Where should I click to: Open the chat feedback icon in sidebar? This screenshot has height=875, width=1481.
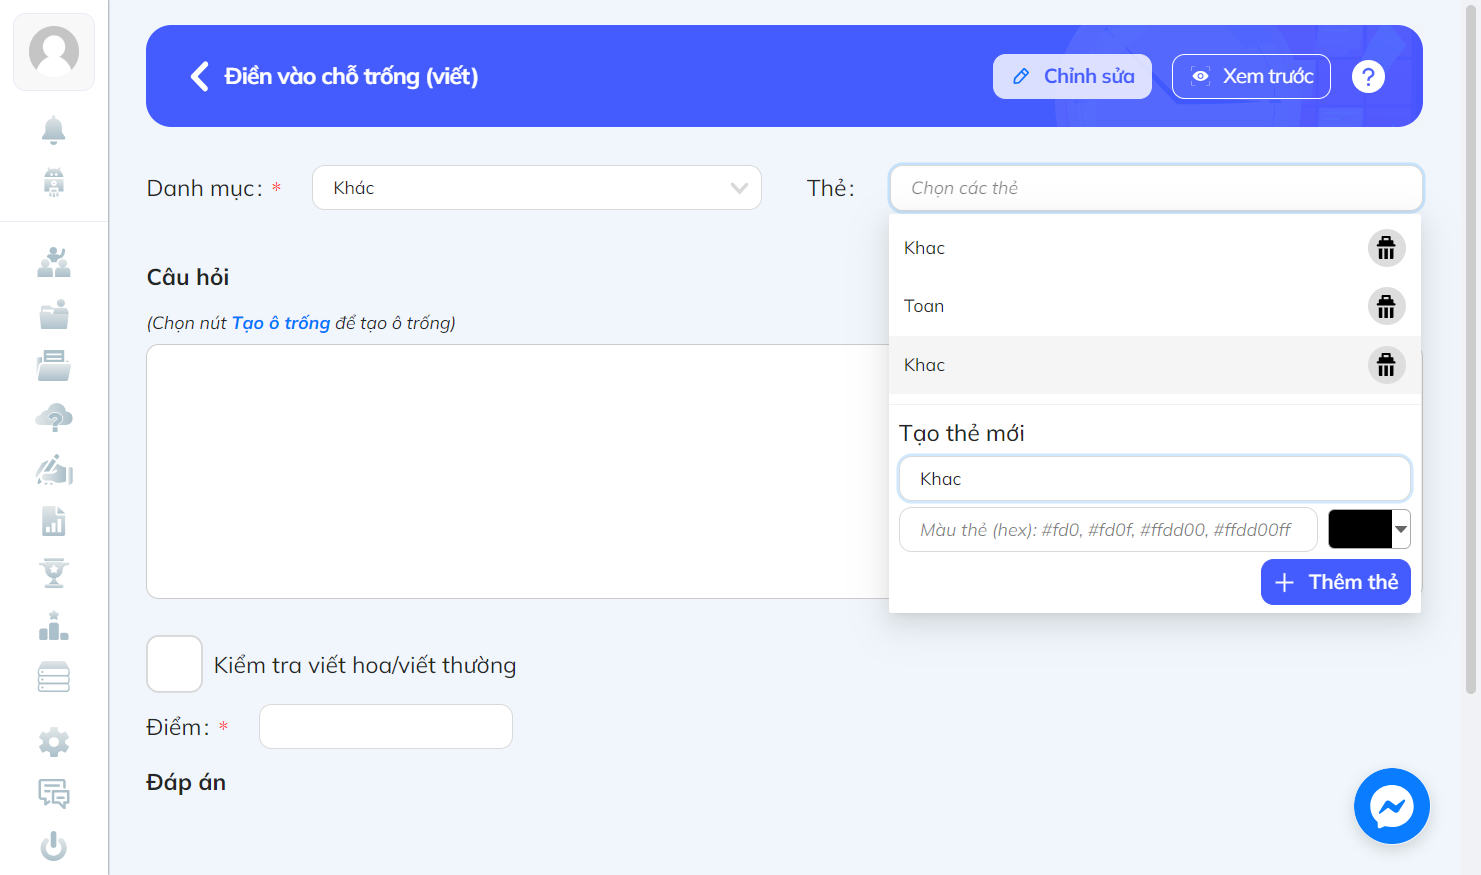54,794
